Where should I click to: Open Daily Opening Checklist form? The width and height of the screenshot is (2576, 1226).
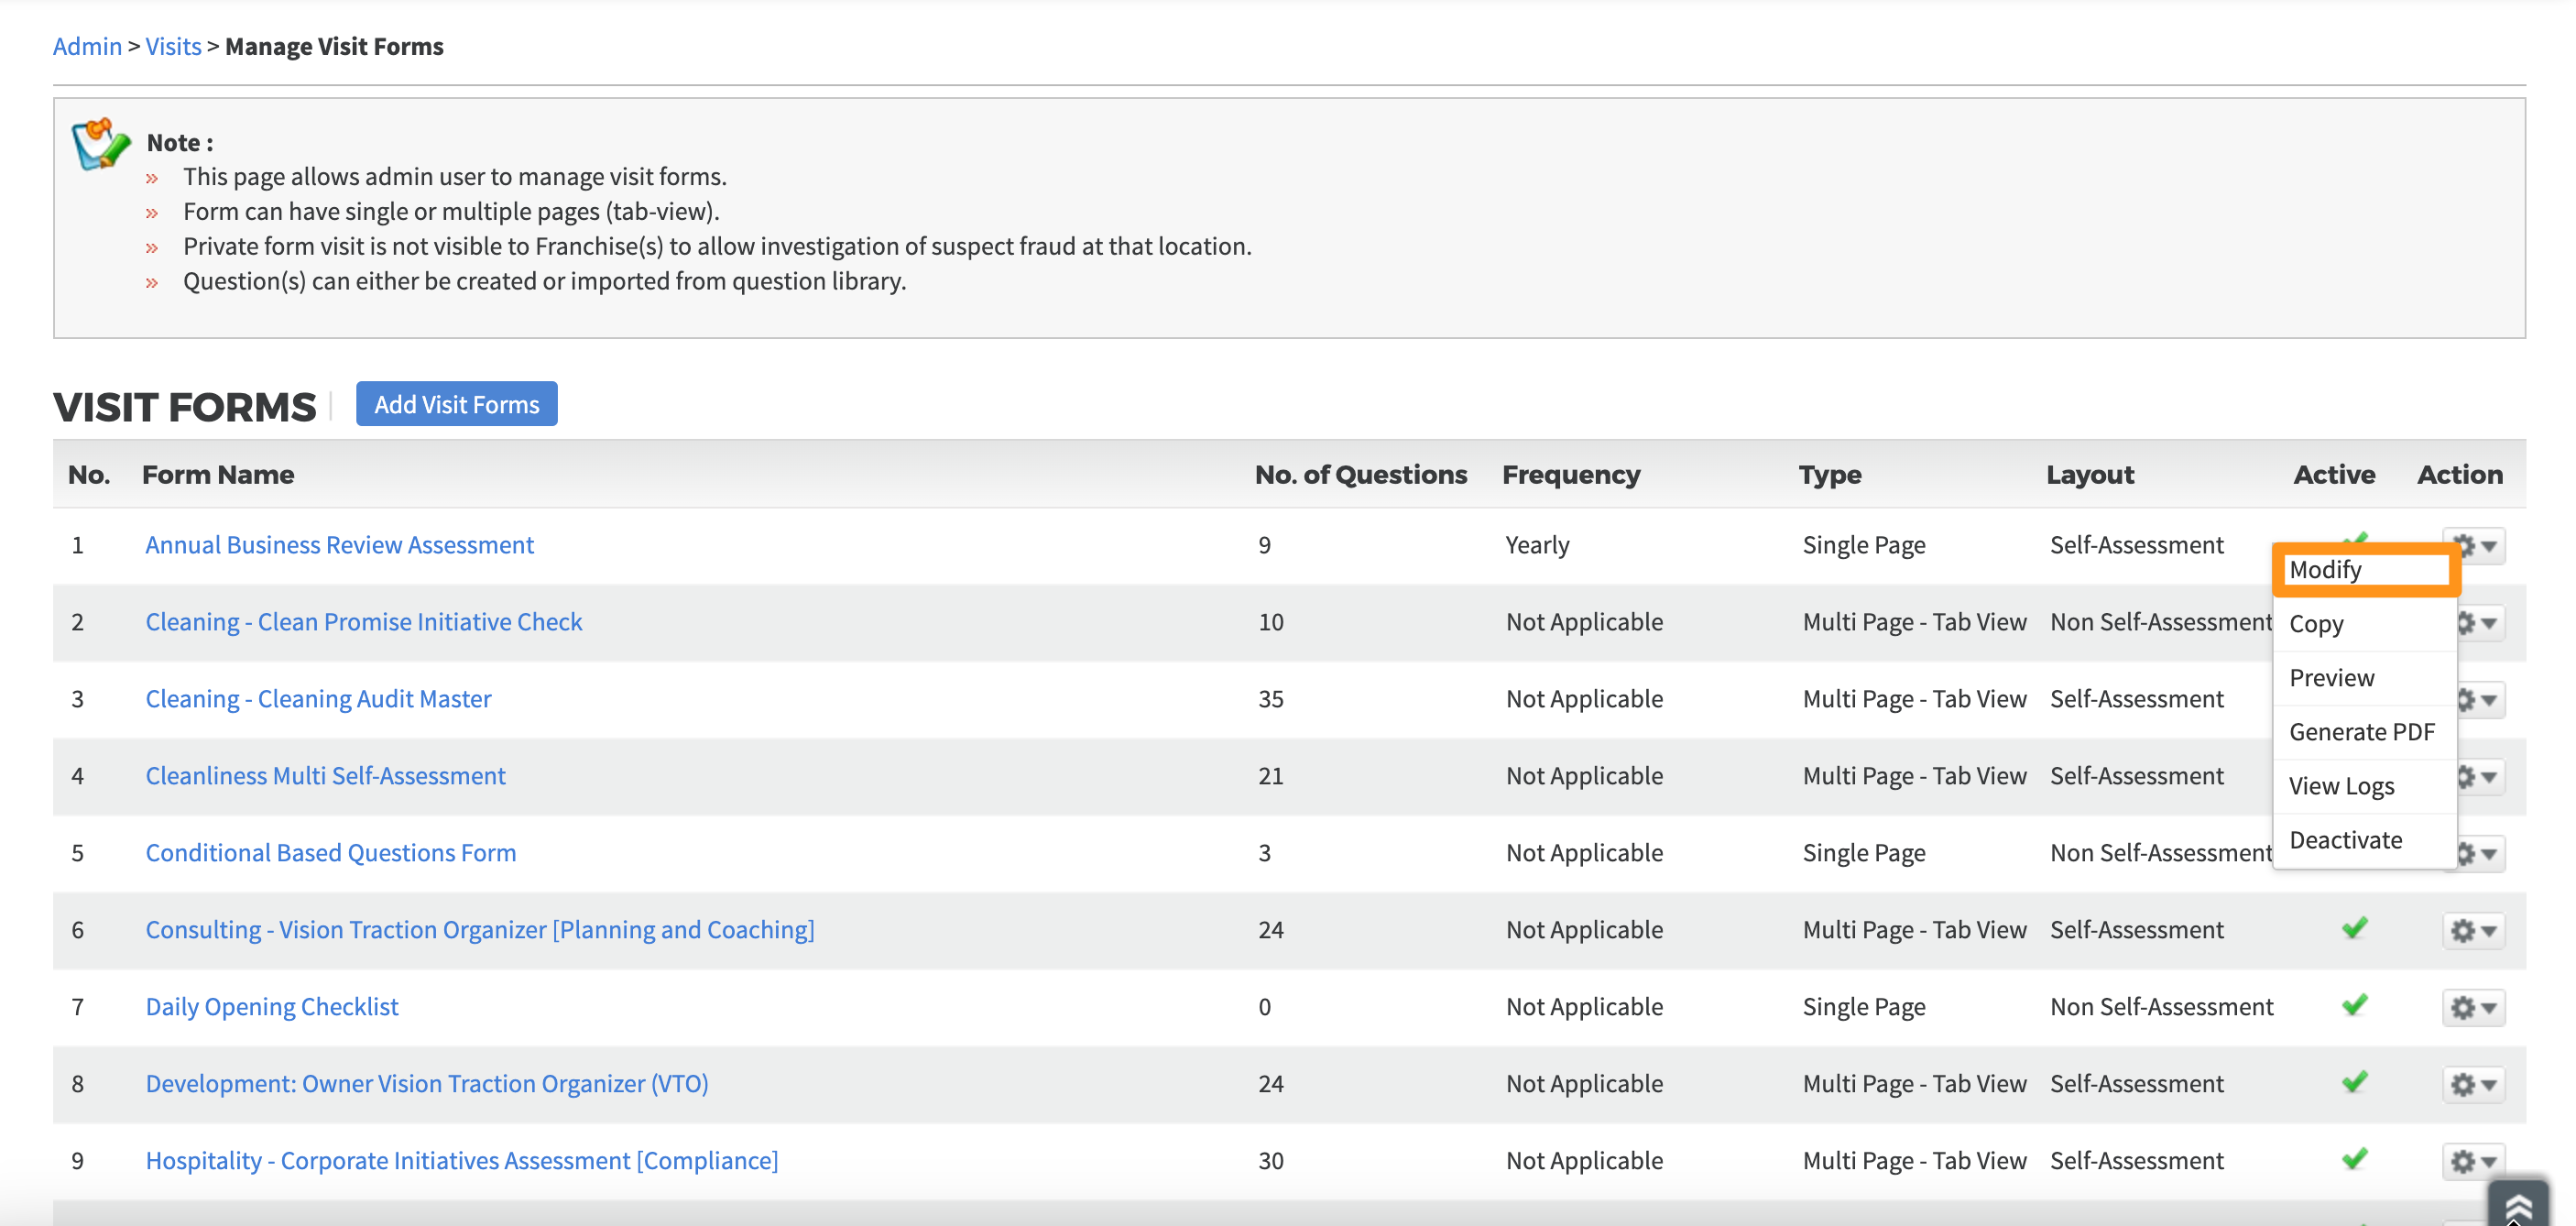click(x=272, y=1007)
